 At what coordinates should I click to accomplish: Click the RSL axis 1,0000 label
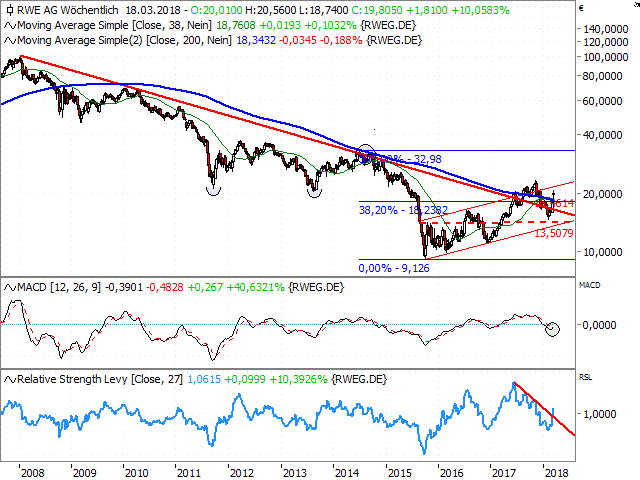pos(599,414)
